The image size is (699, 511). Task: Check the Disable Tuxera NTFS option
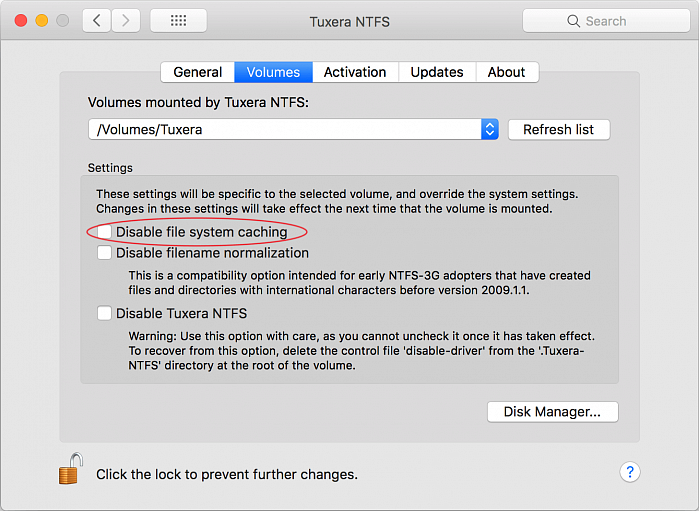point(104,313)
